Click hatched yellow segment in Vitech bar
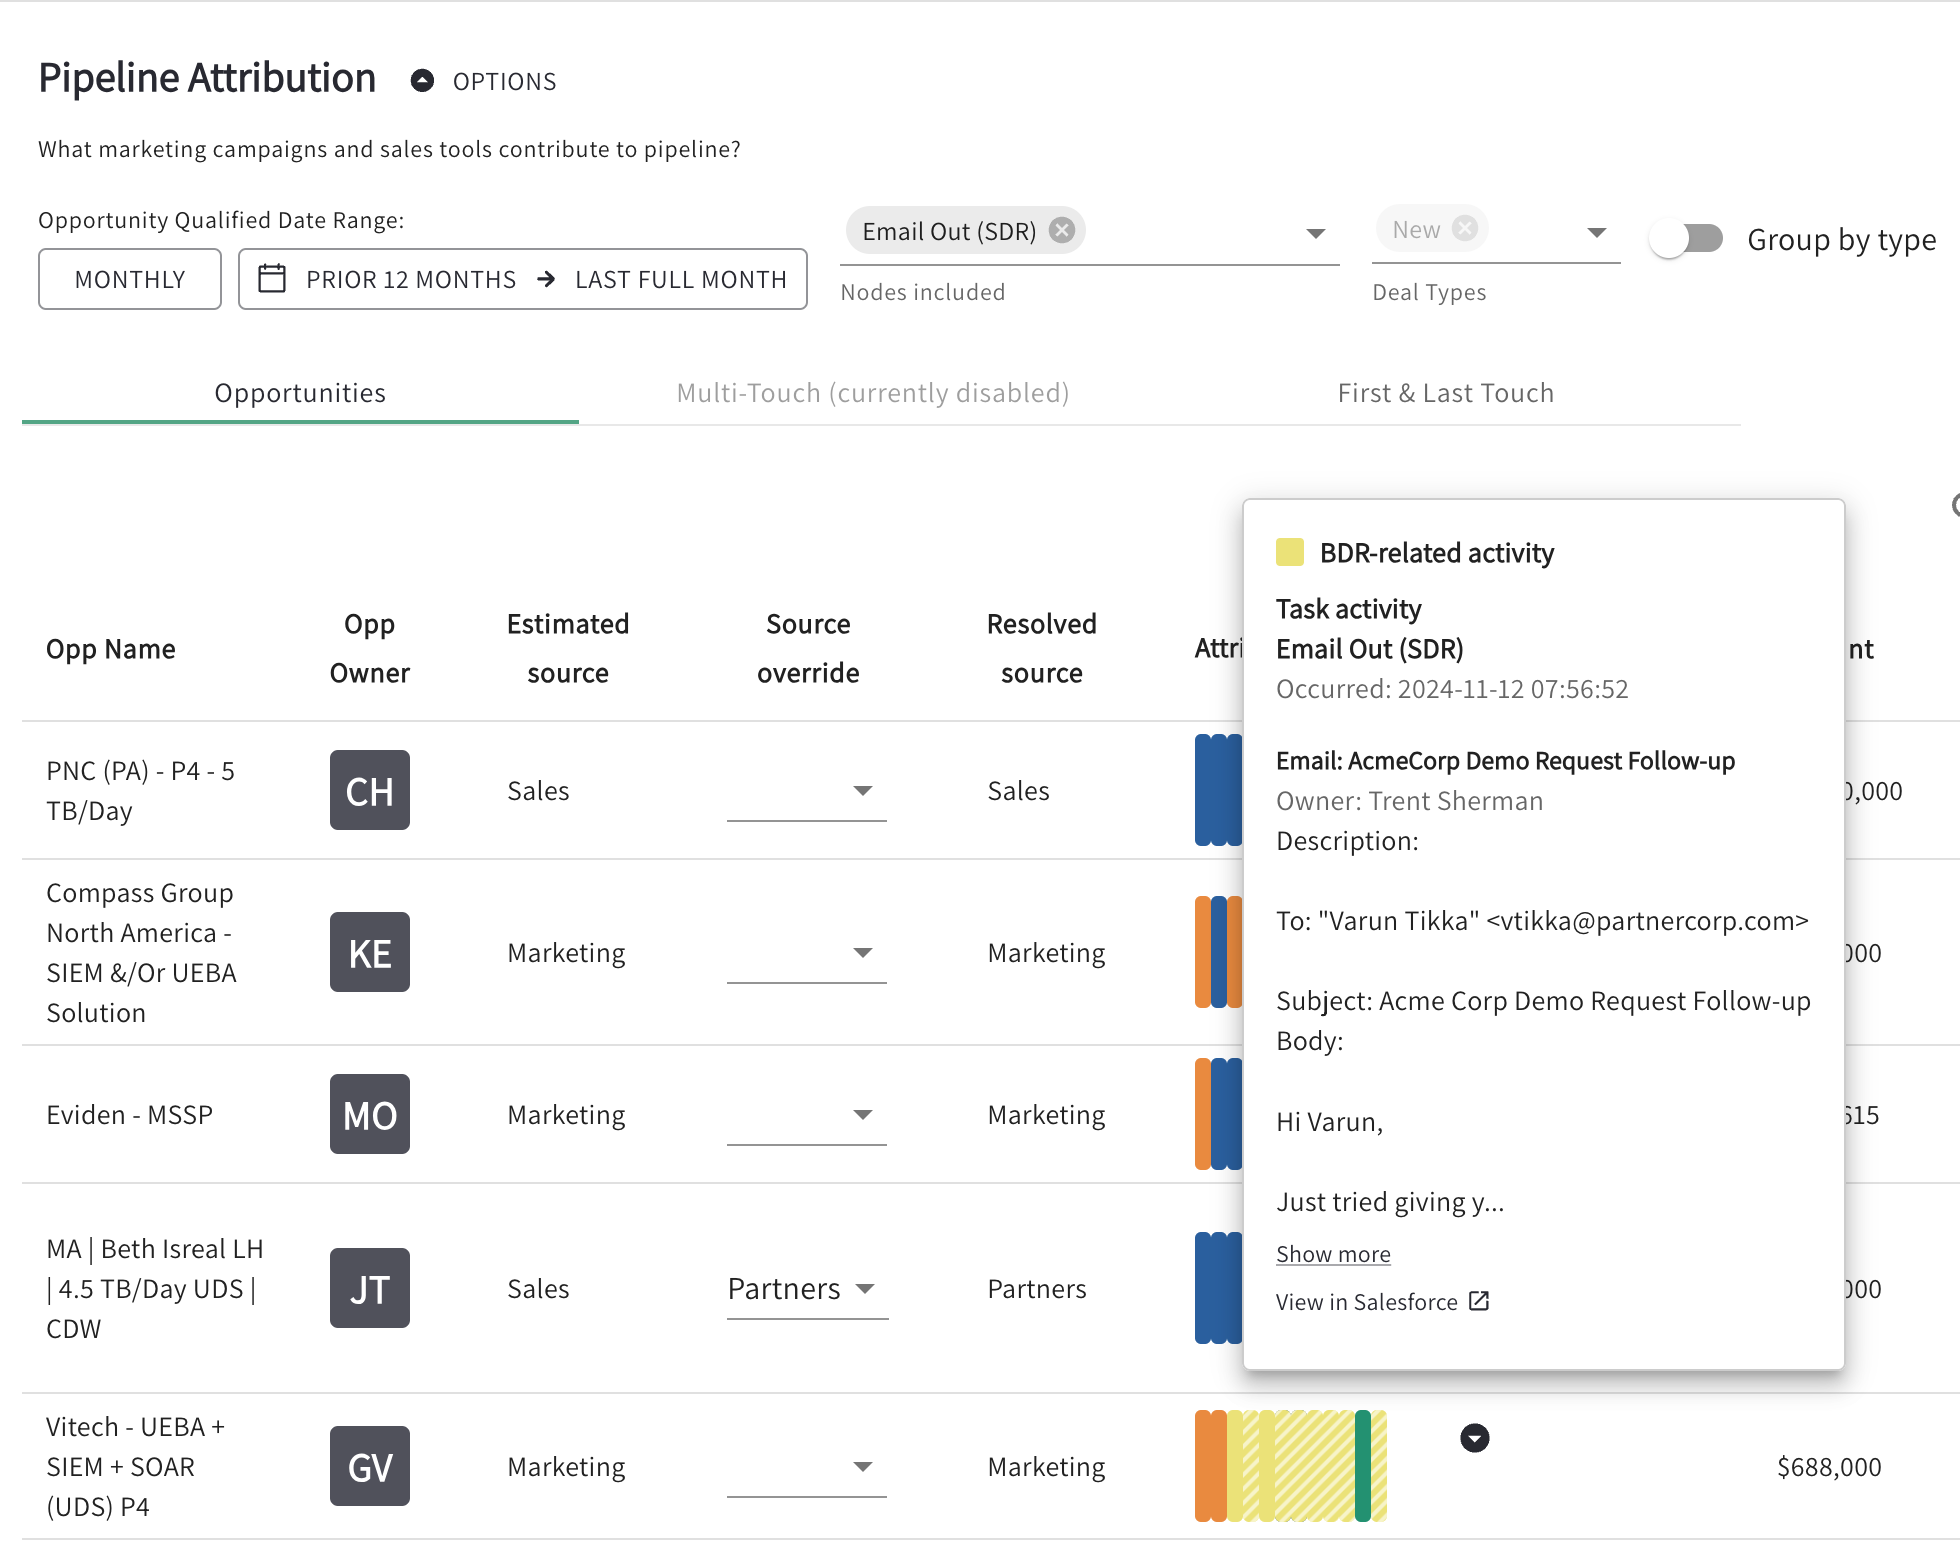 tap(1314, 1466)
